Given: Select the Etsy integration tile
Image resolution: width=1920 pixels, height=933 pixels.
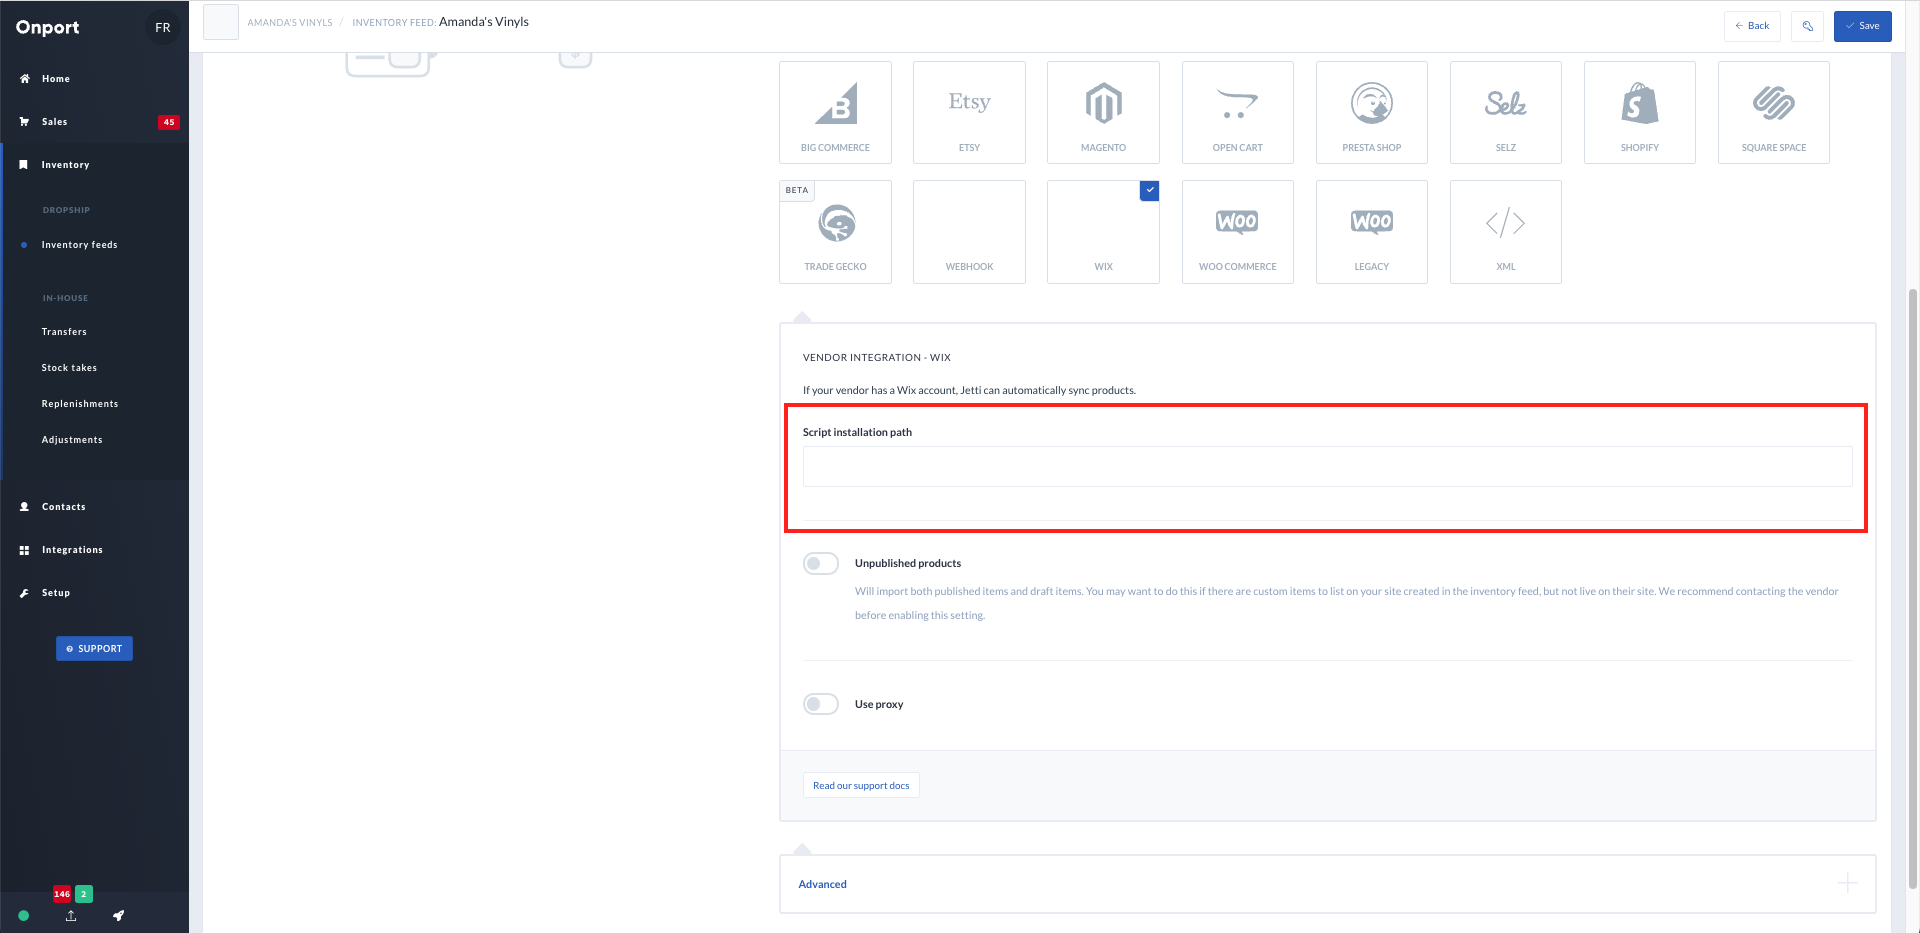Looking at the screenshot, I should click(x=969, y=112).
